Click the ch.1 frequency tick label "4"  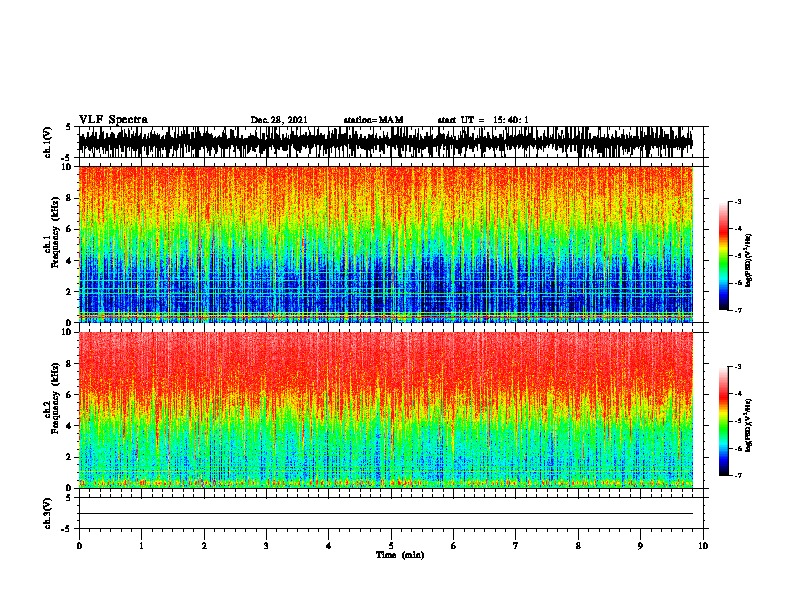coord(69,261)
